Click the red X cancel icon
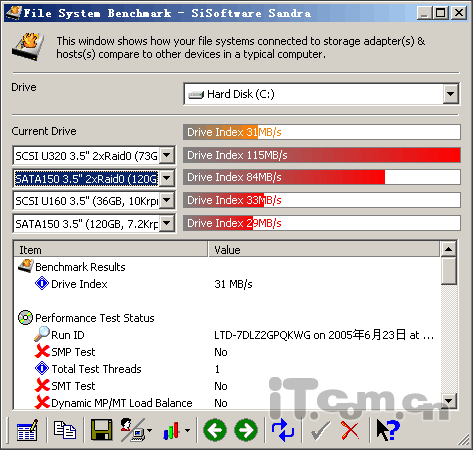 [350, 430]
